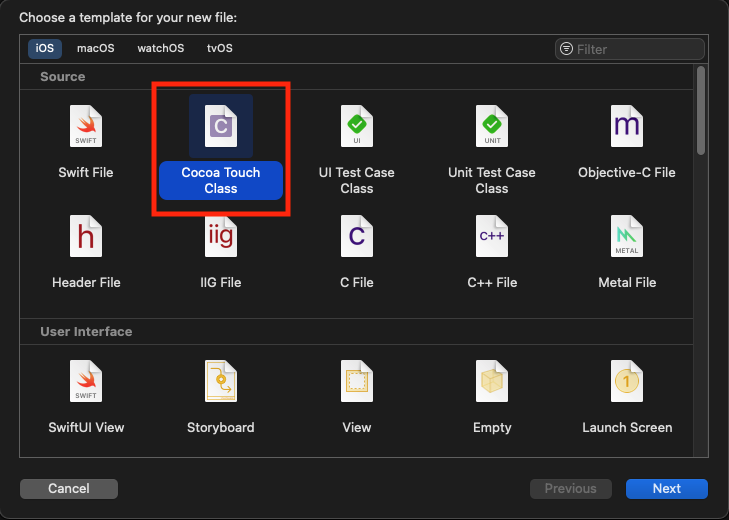The width and height of the screenshot is (729, 520).
Task: Click the "Storyboard" label
Action: tap(221, 427)
